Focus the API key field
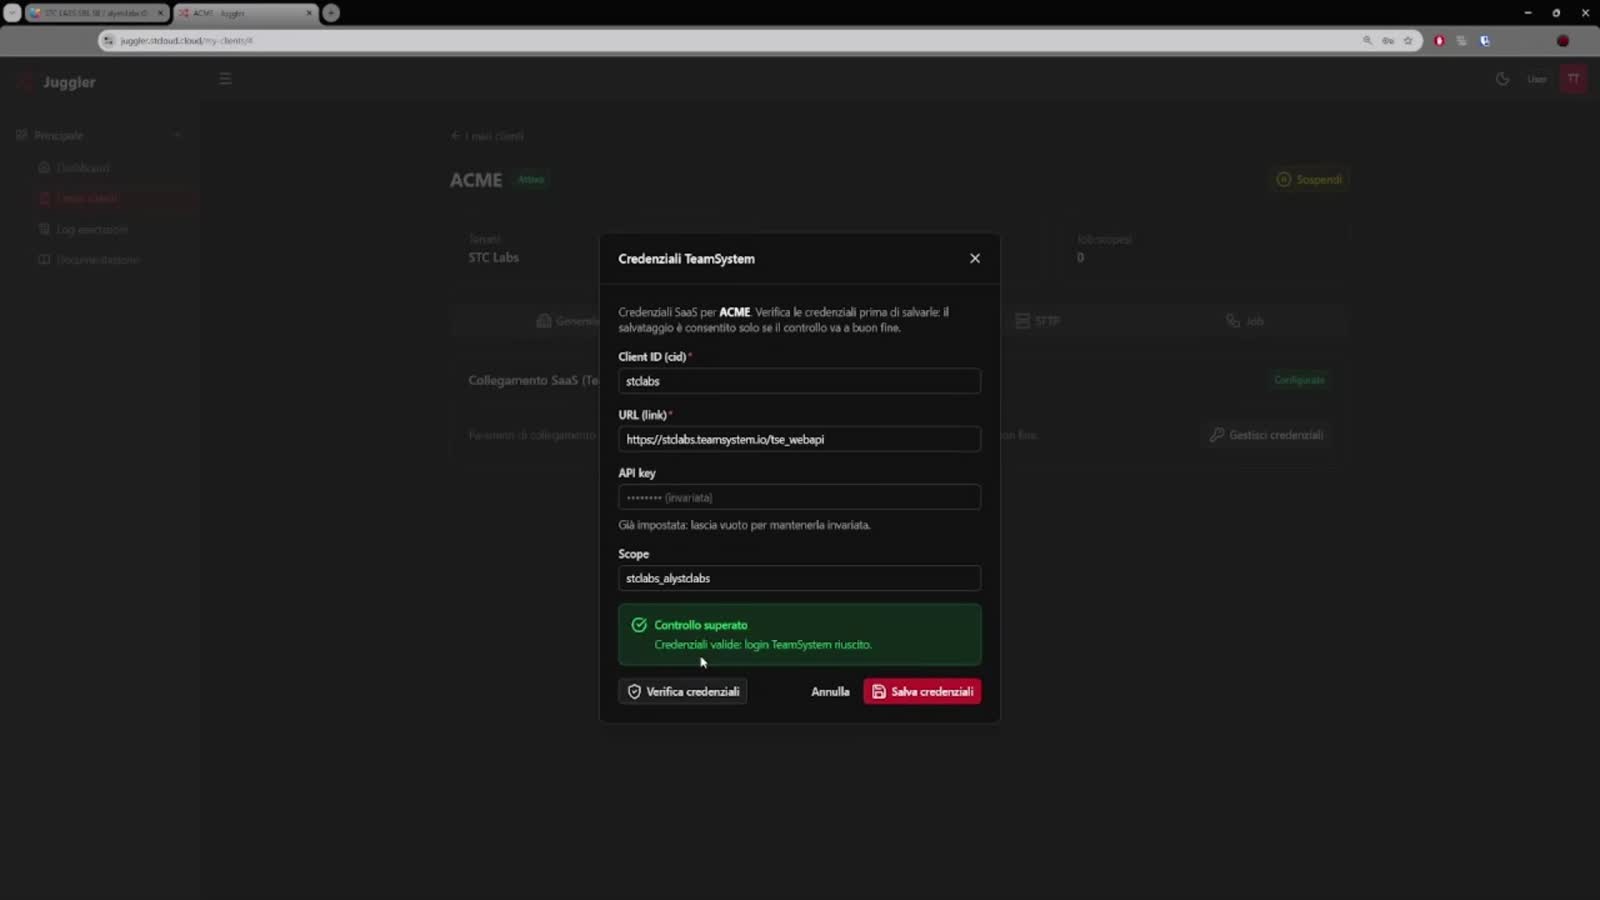The image size is (1600, 900). click(x=799, y=497)
